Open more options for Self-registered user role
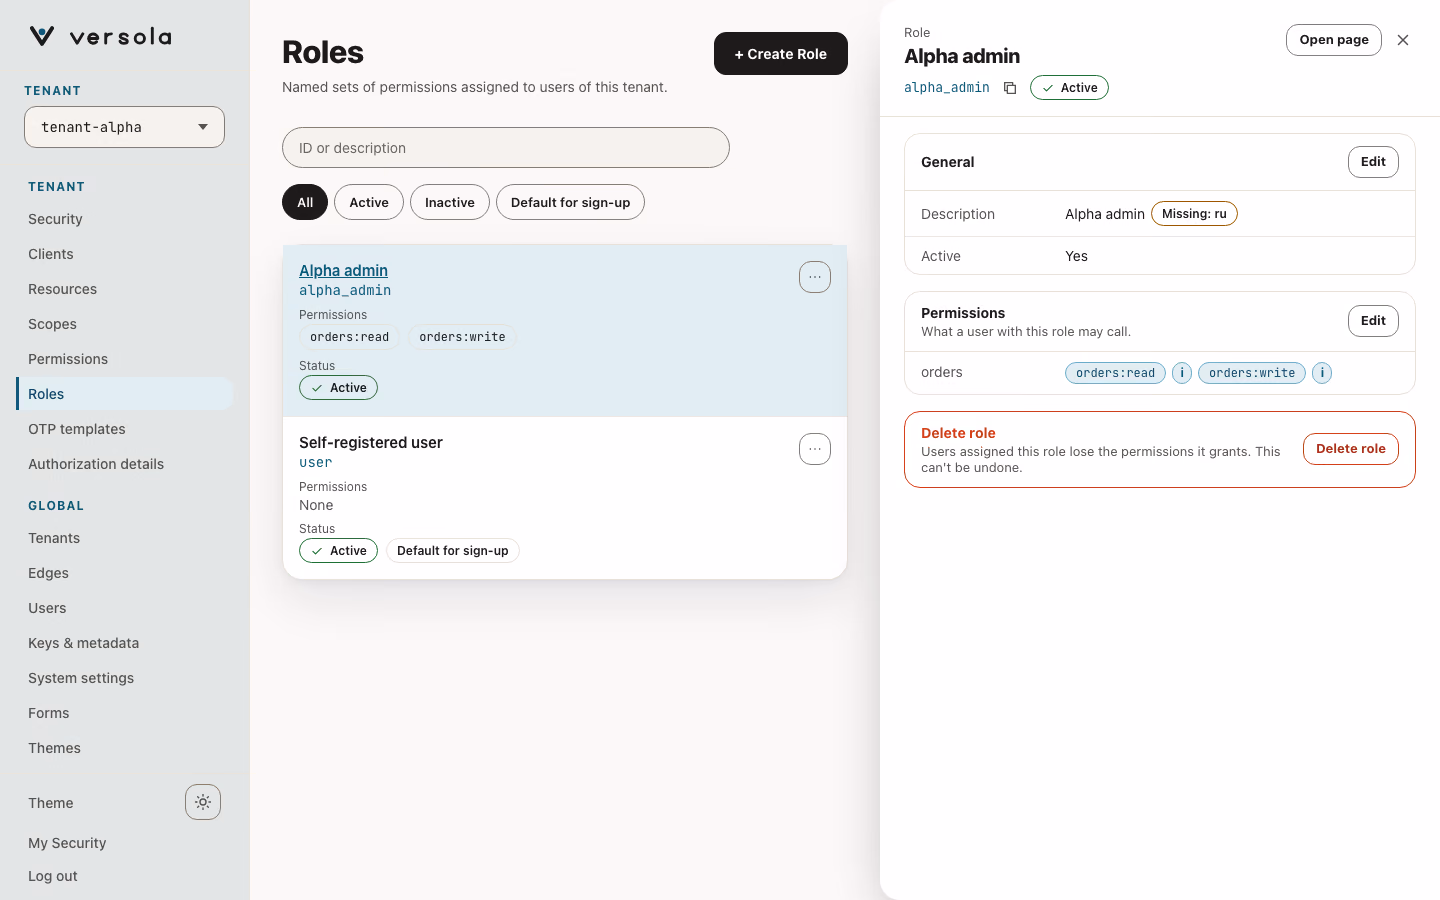This screenshot has width=1440, height=900. pyautogui.click(x=815, y=449)
